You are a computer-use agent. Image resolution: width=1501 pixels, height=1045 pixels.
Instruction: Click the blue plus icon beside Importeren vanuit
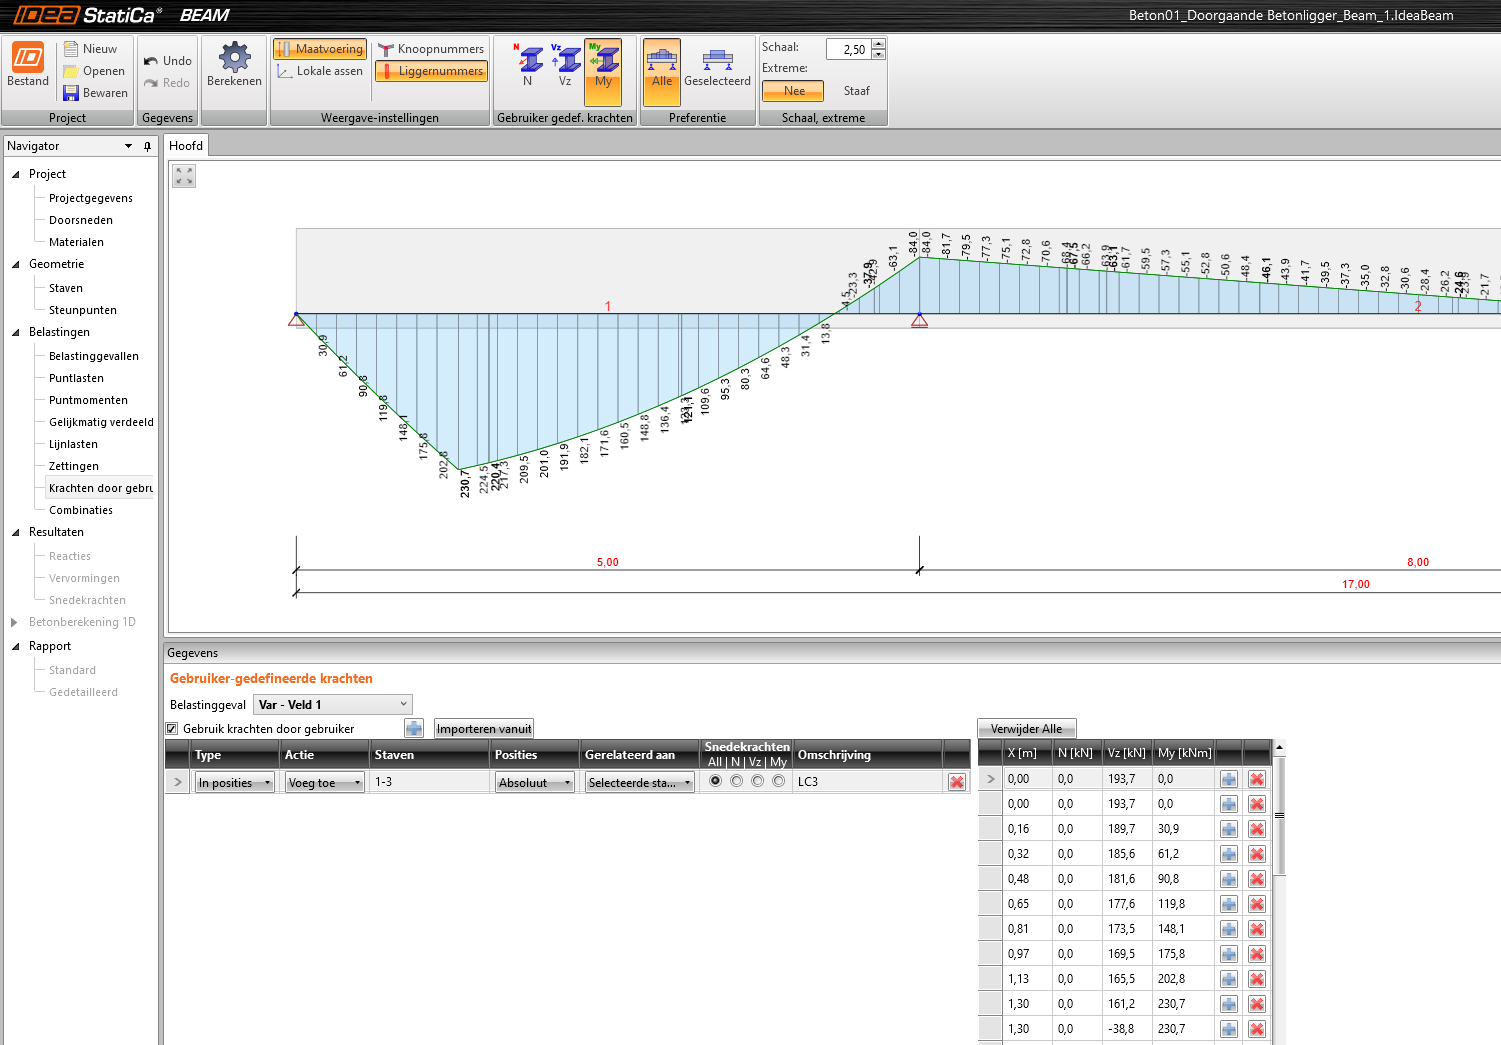(x=414, y=729)
